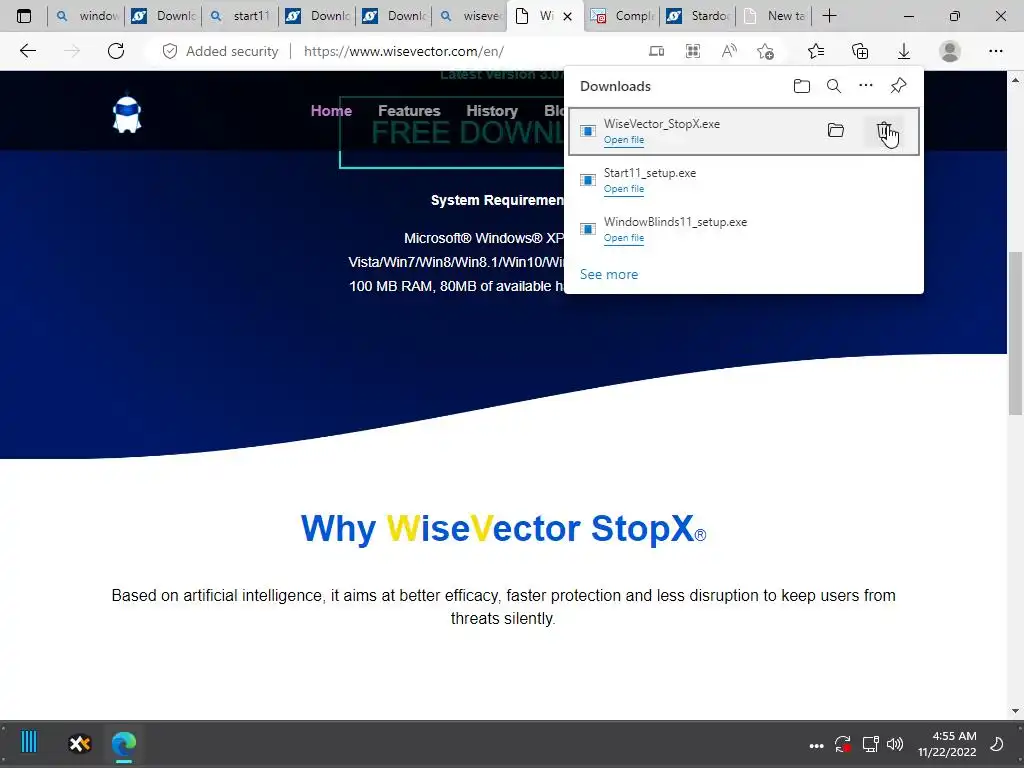Screen dimensions: 1024x768
Task: Switch to the 'window' search tab
Action: [86, 16]
